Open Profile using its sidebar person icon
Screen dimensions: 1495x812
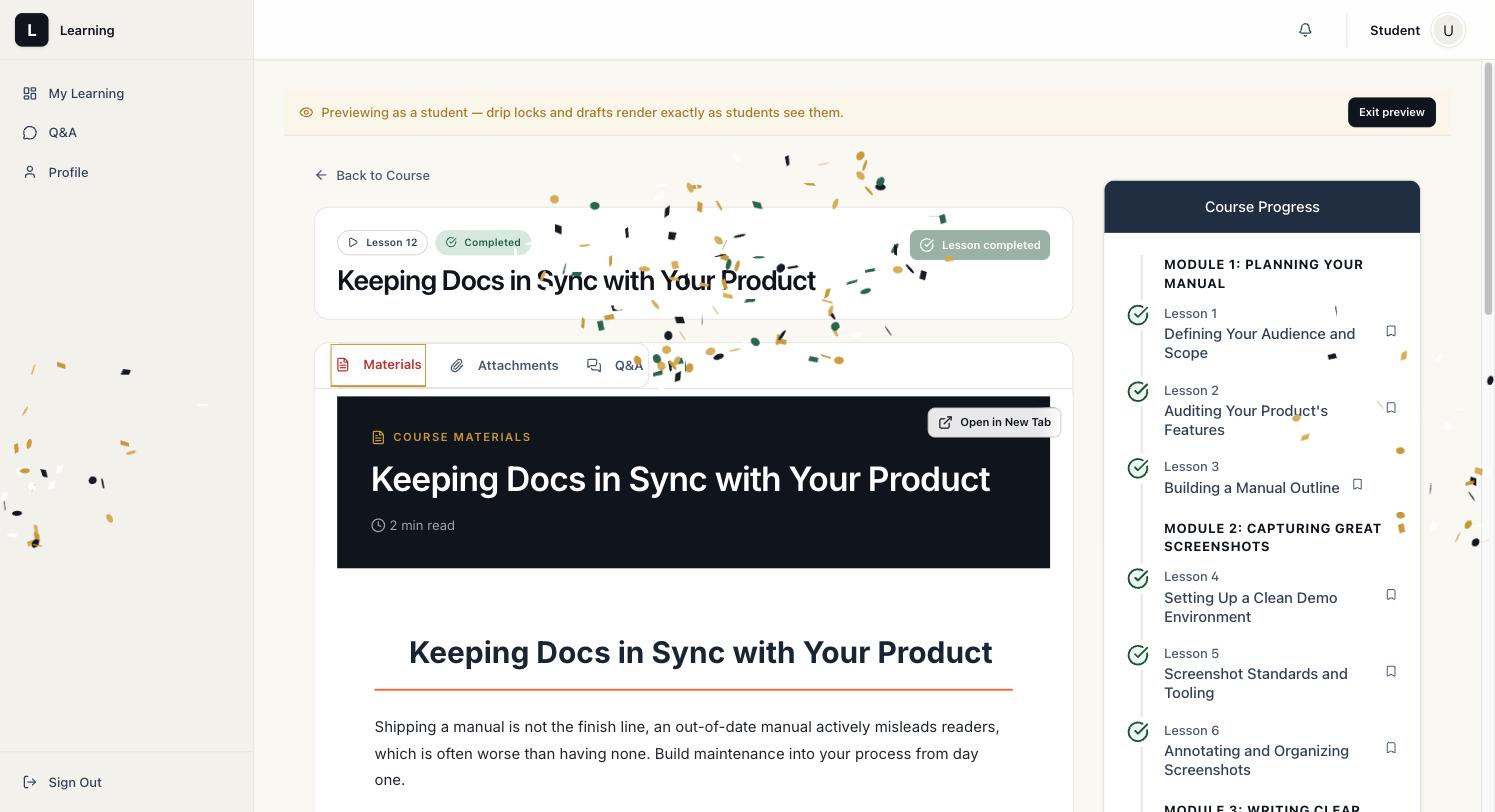click(x=30, y=172)
